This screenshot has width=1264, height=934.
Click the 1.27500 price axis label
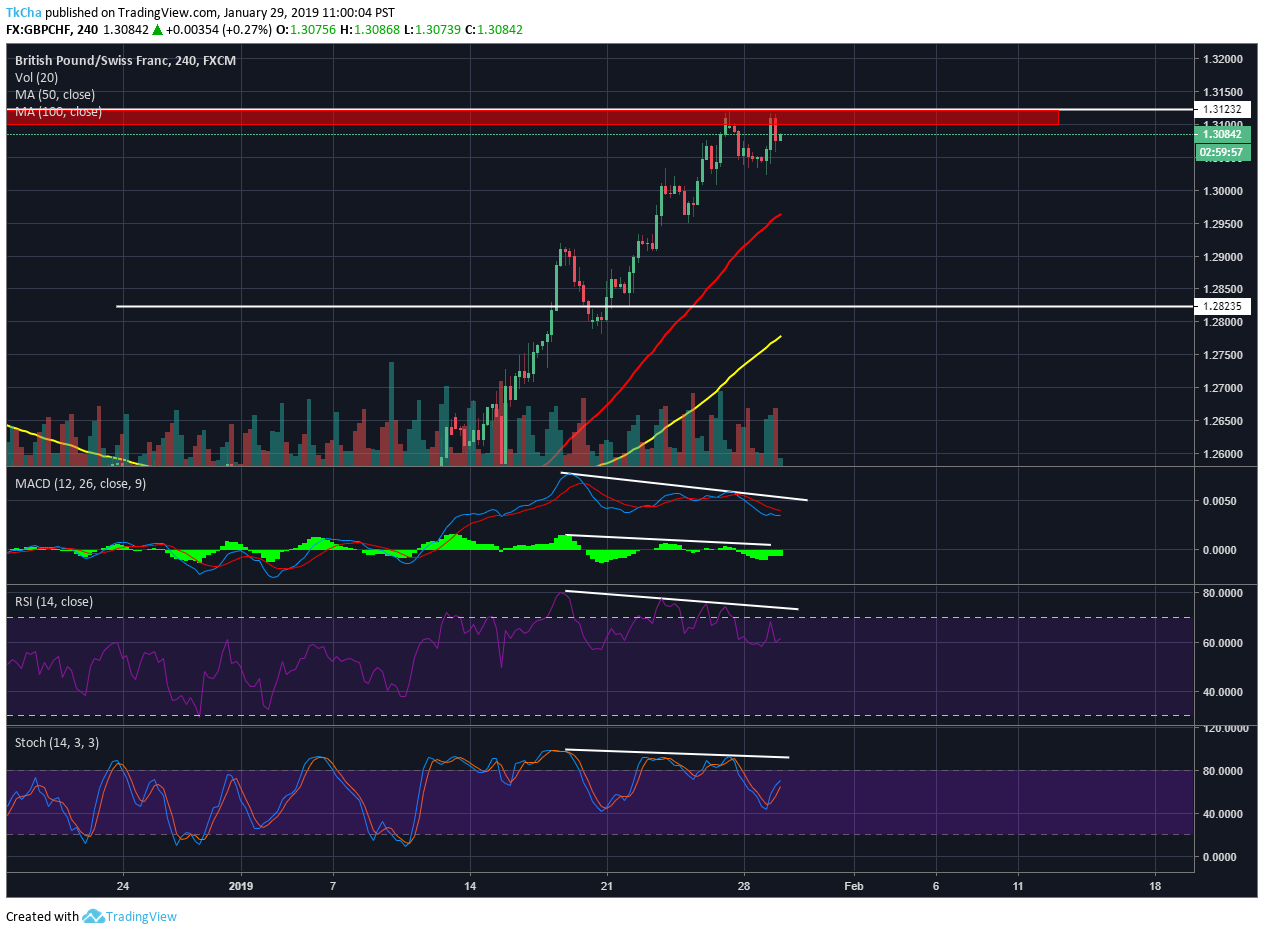[x=1223, y=355]
